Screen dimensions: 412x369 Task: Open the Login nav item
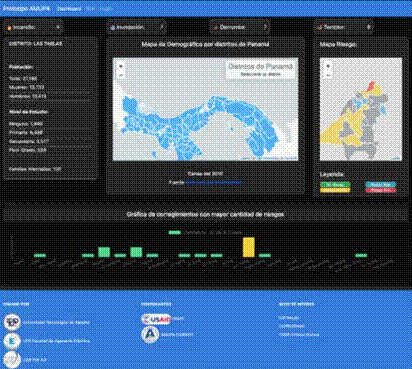point(106,9)
